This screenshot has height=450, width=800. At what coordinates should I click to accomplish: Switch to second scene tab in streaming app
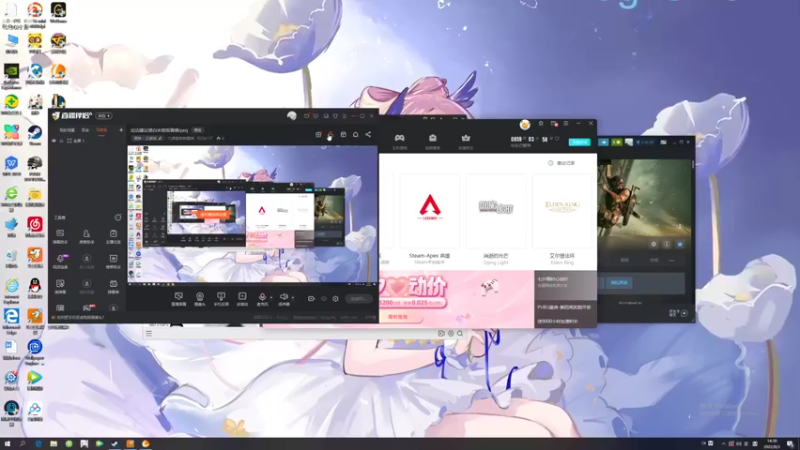coord(85,130)
